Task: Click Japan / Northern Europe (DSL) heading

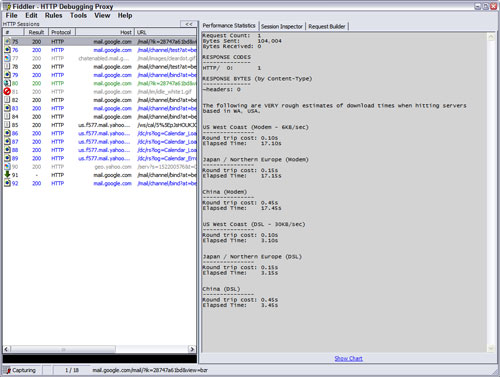Action: point(252,257)
